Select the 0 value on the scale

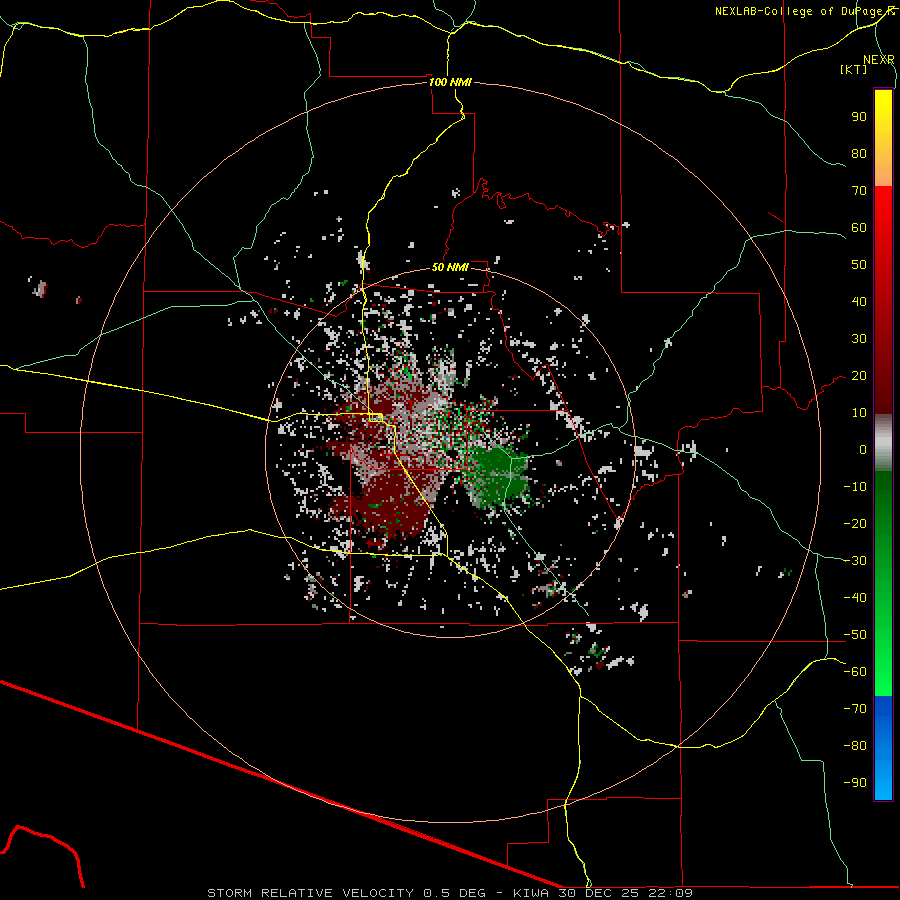coord(863,449)
